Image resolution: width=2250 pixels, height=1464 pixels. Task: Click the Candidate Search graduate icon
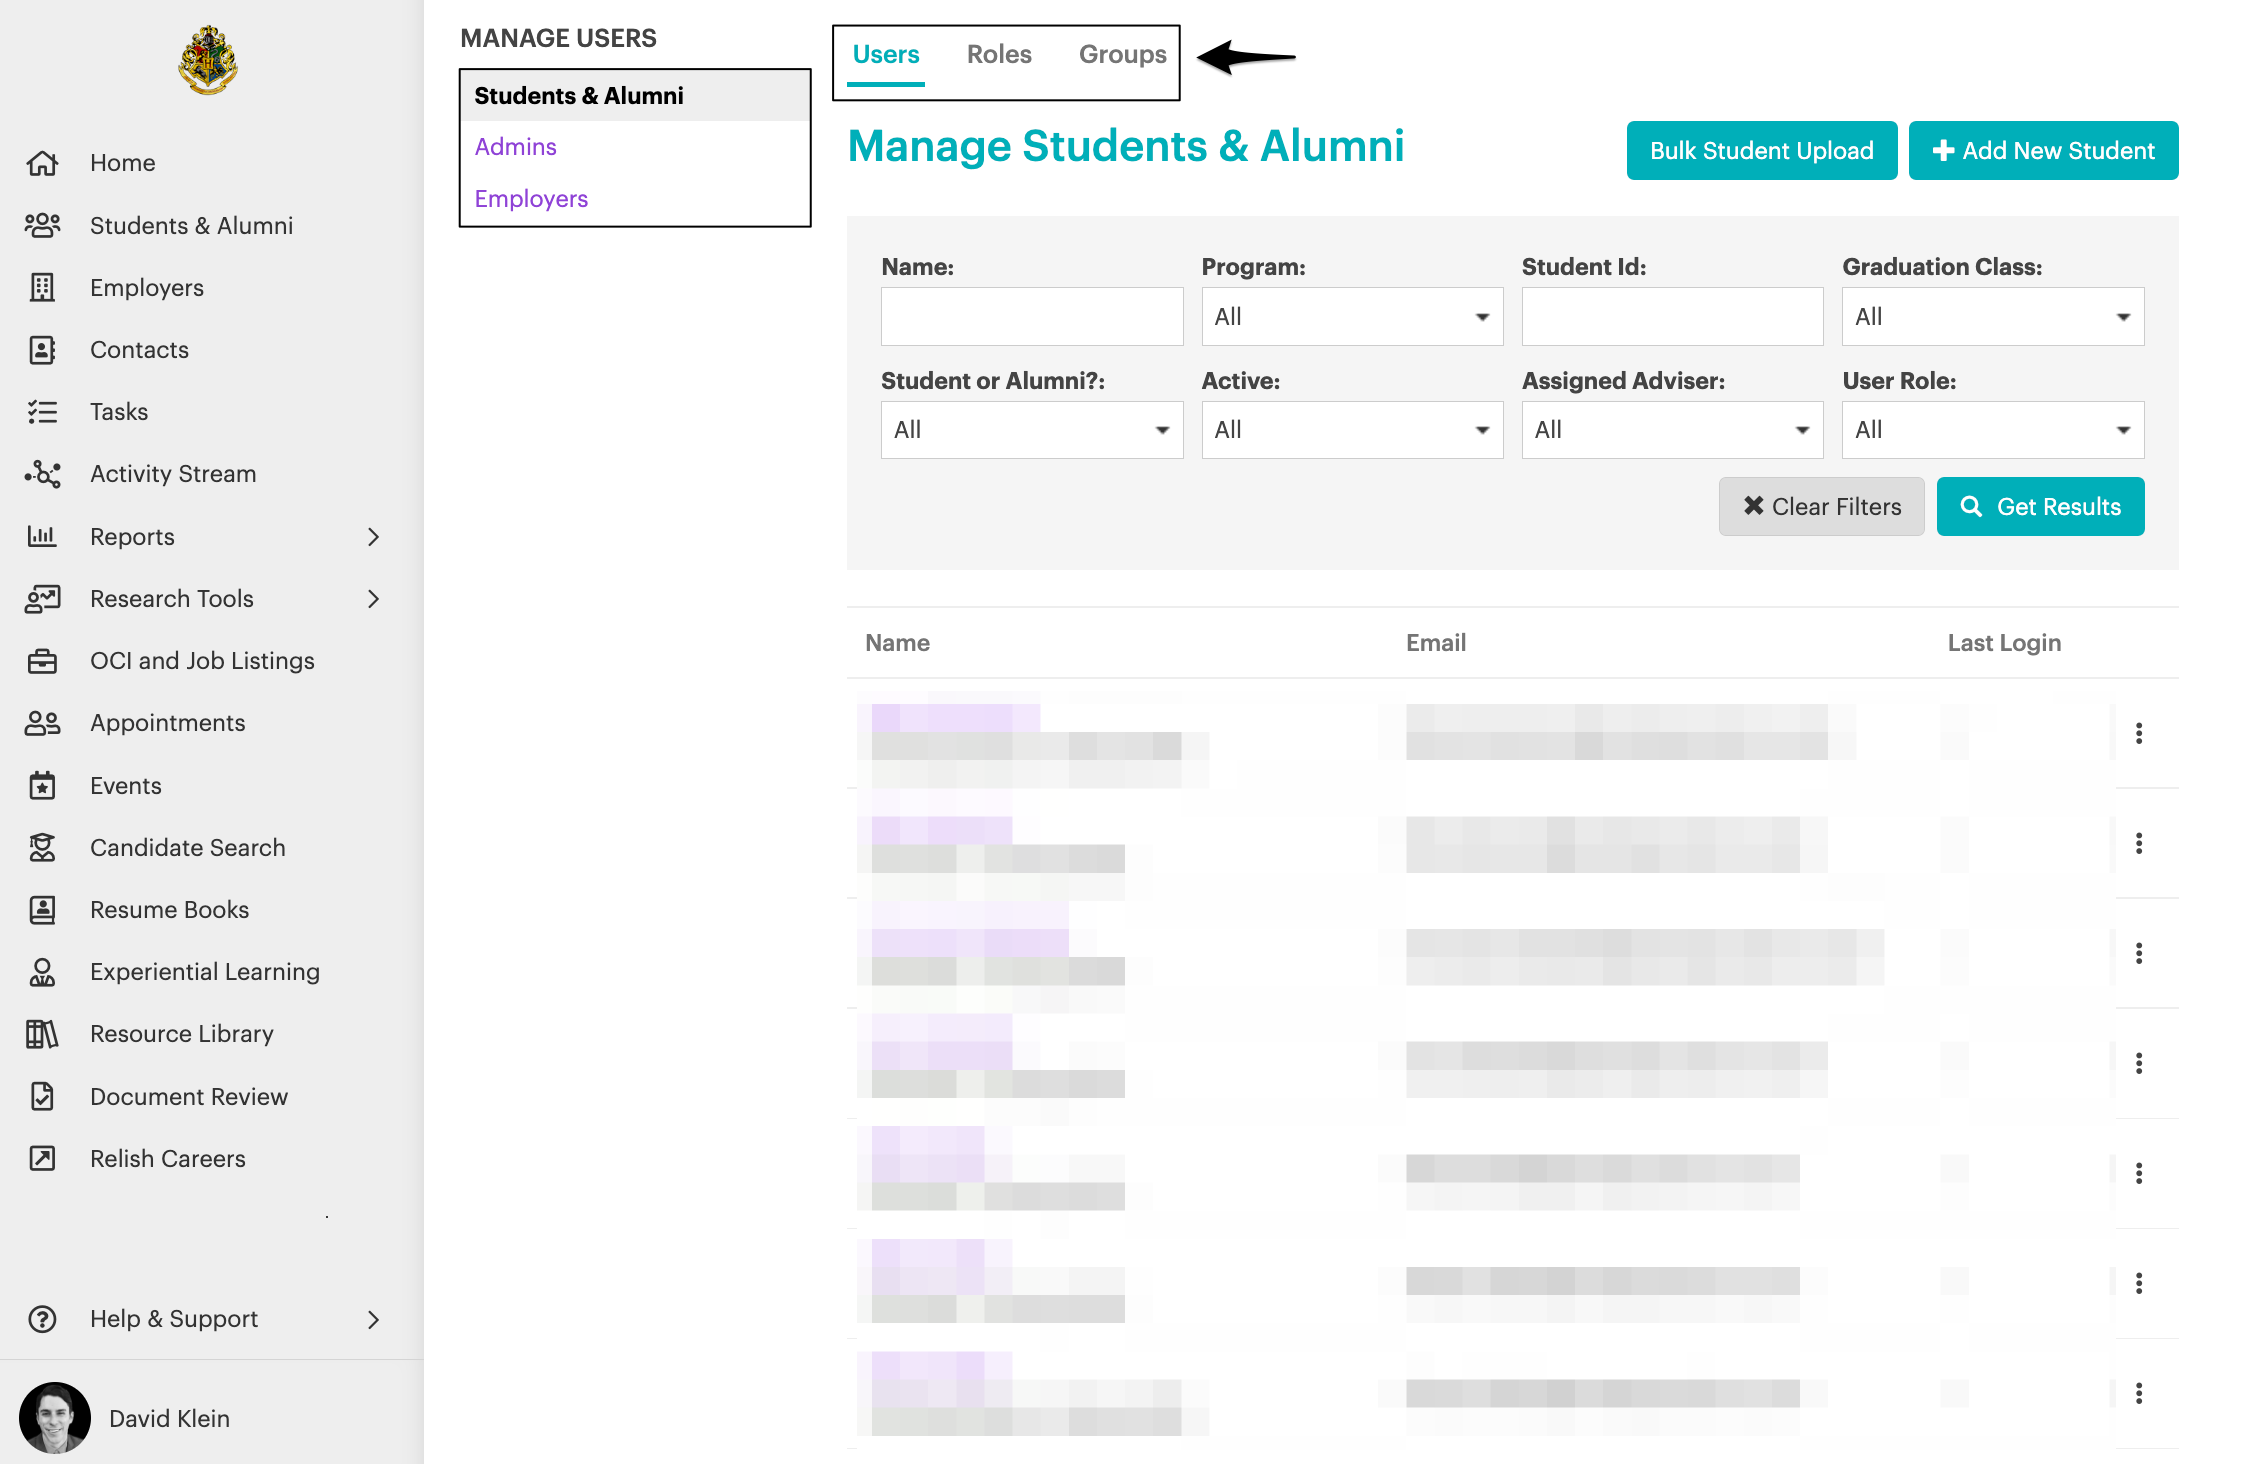point(42,847)
